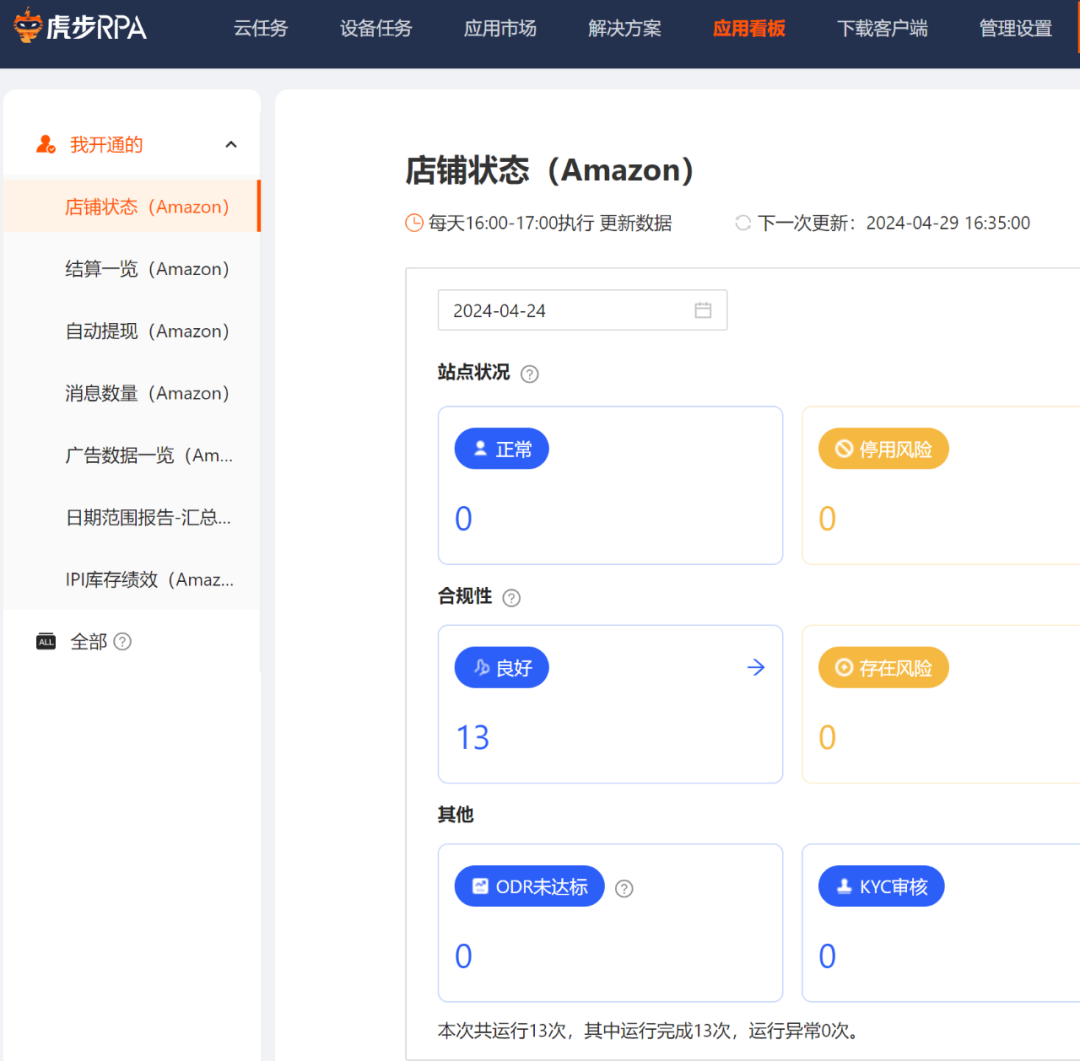Go to 应用市场

pos(500,28)
